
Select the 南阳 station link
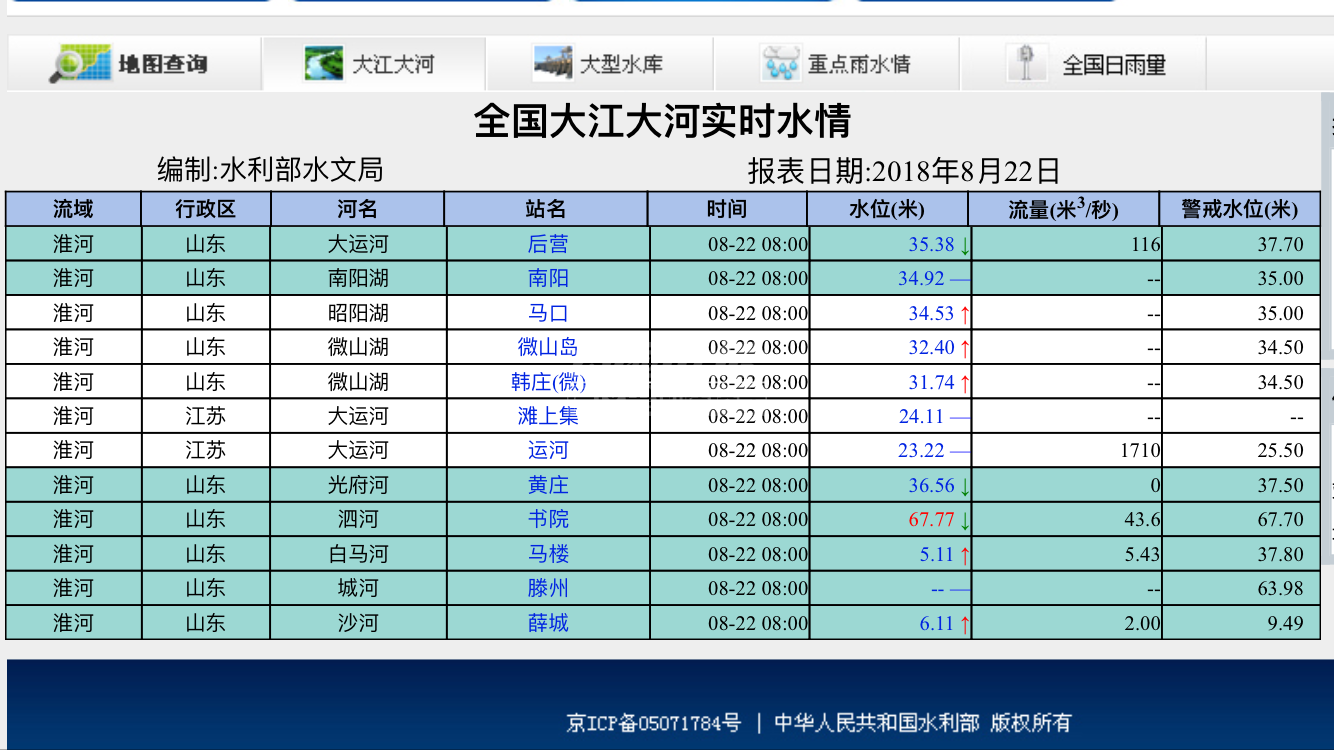[546, 278]
